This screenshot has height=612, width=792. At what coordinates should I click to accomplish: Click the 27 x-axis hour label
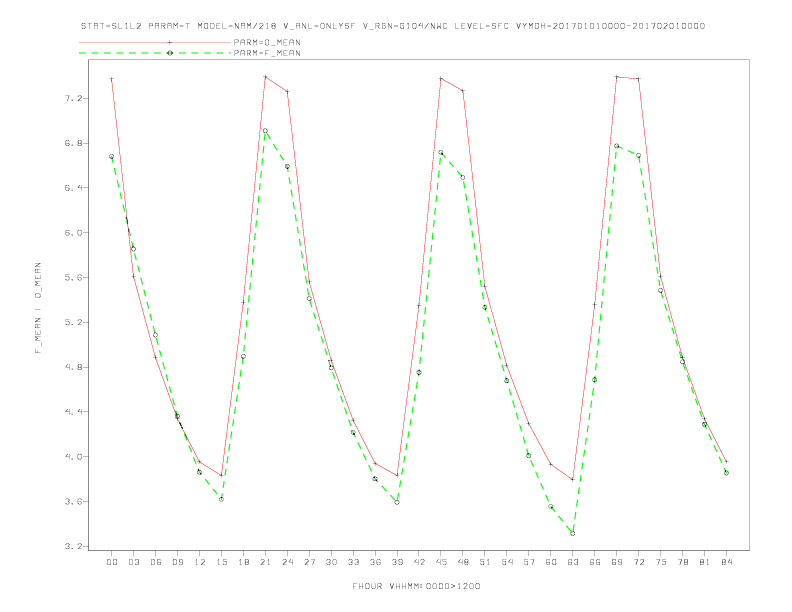pyautogui.click(x=309, y=562)
